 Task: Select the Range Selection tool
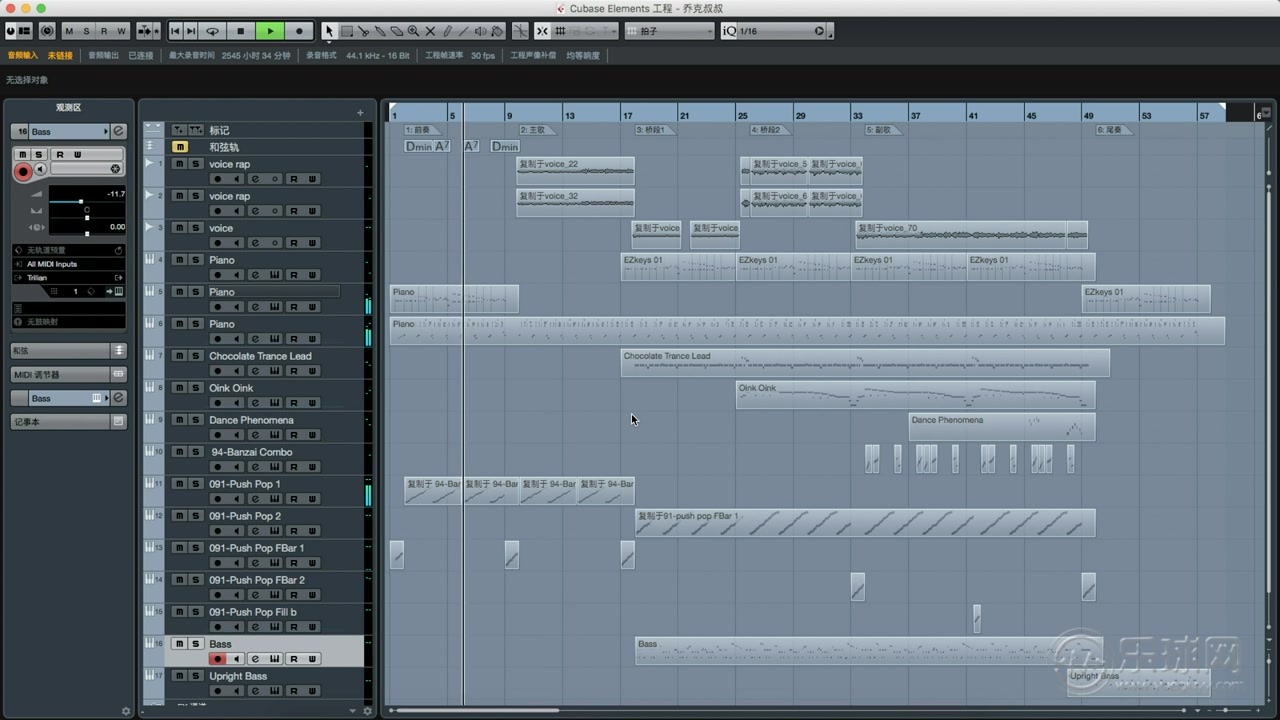[346, 31]
